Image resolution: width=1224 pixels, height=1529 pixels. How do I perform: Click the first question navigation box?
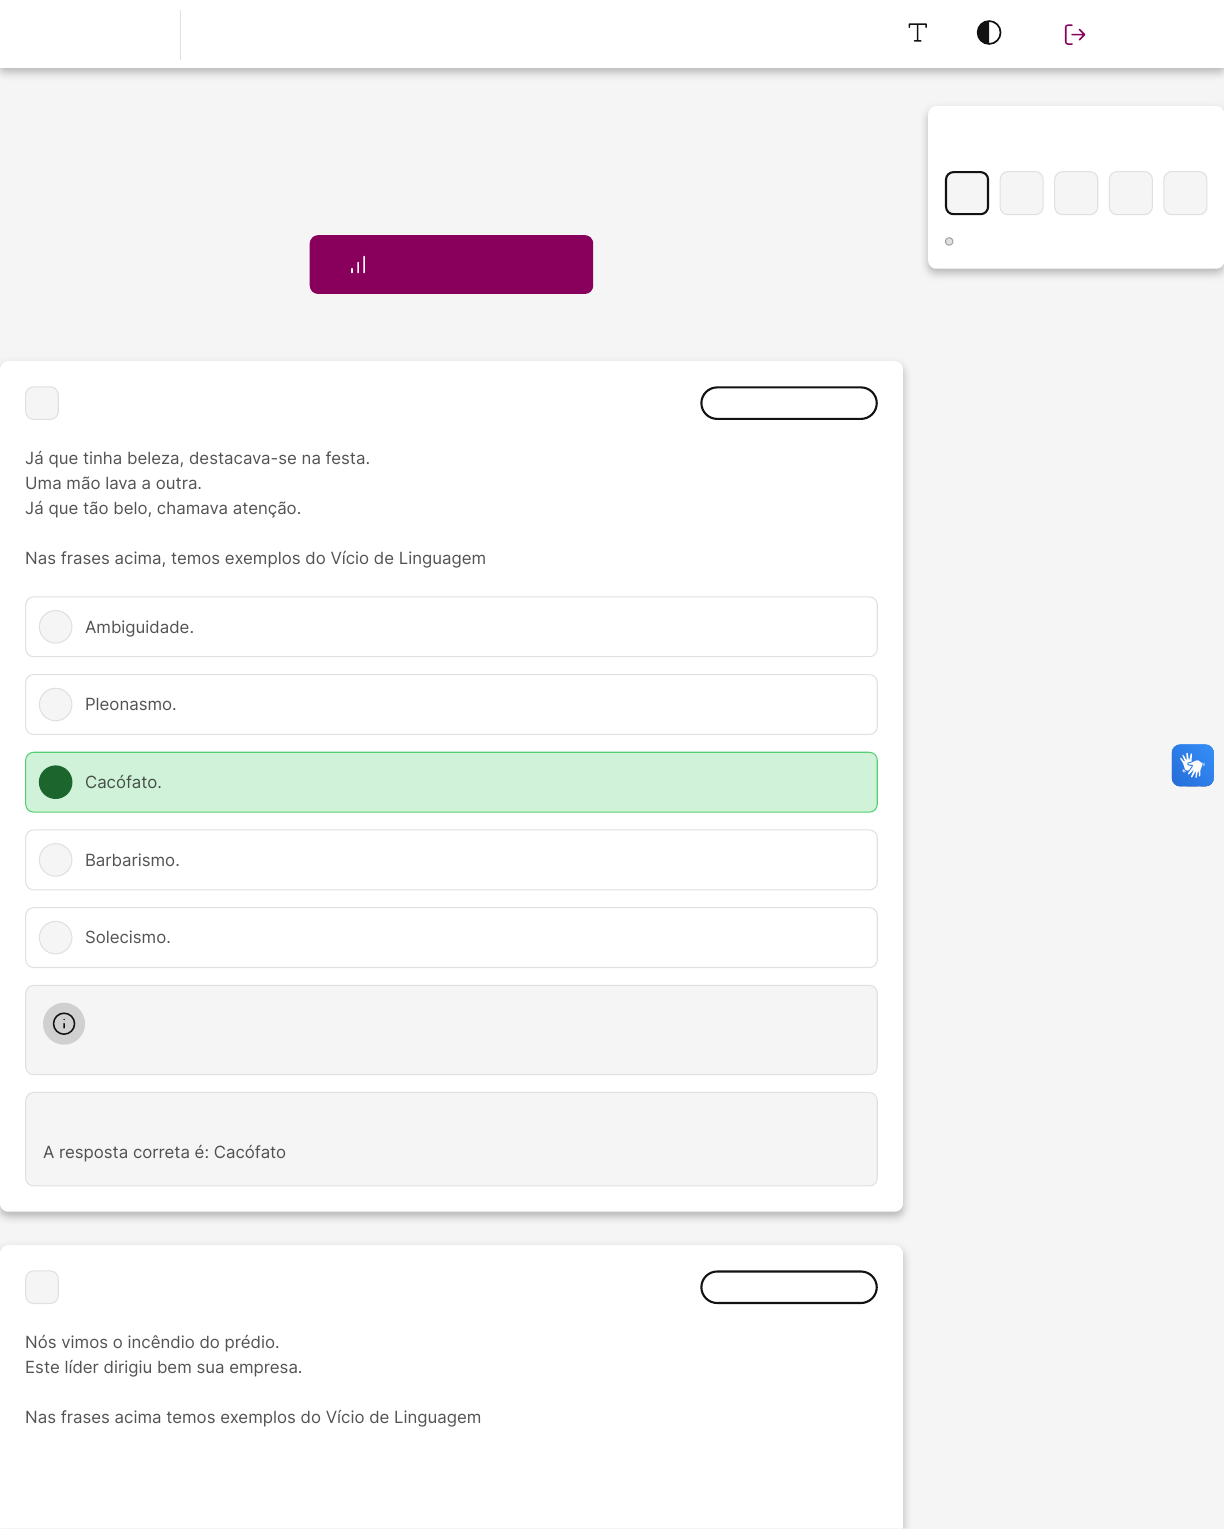click(x=967, y=193)
